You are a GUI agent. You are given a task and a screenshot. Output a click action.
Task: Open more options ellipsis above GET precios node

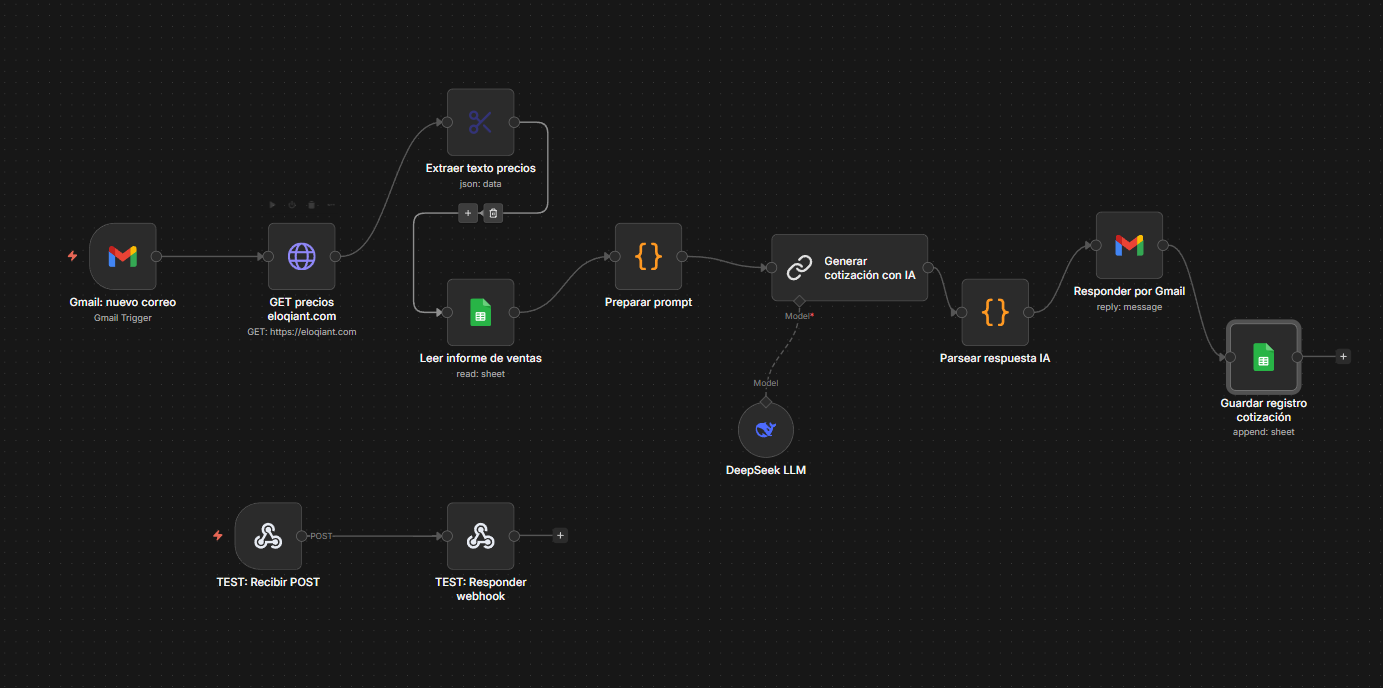click(330, 205)
